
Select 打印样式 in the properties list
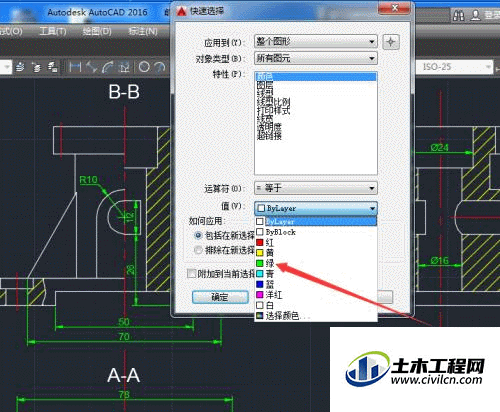tap(316, 110)
